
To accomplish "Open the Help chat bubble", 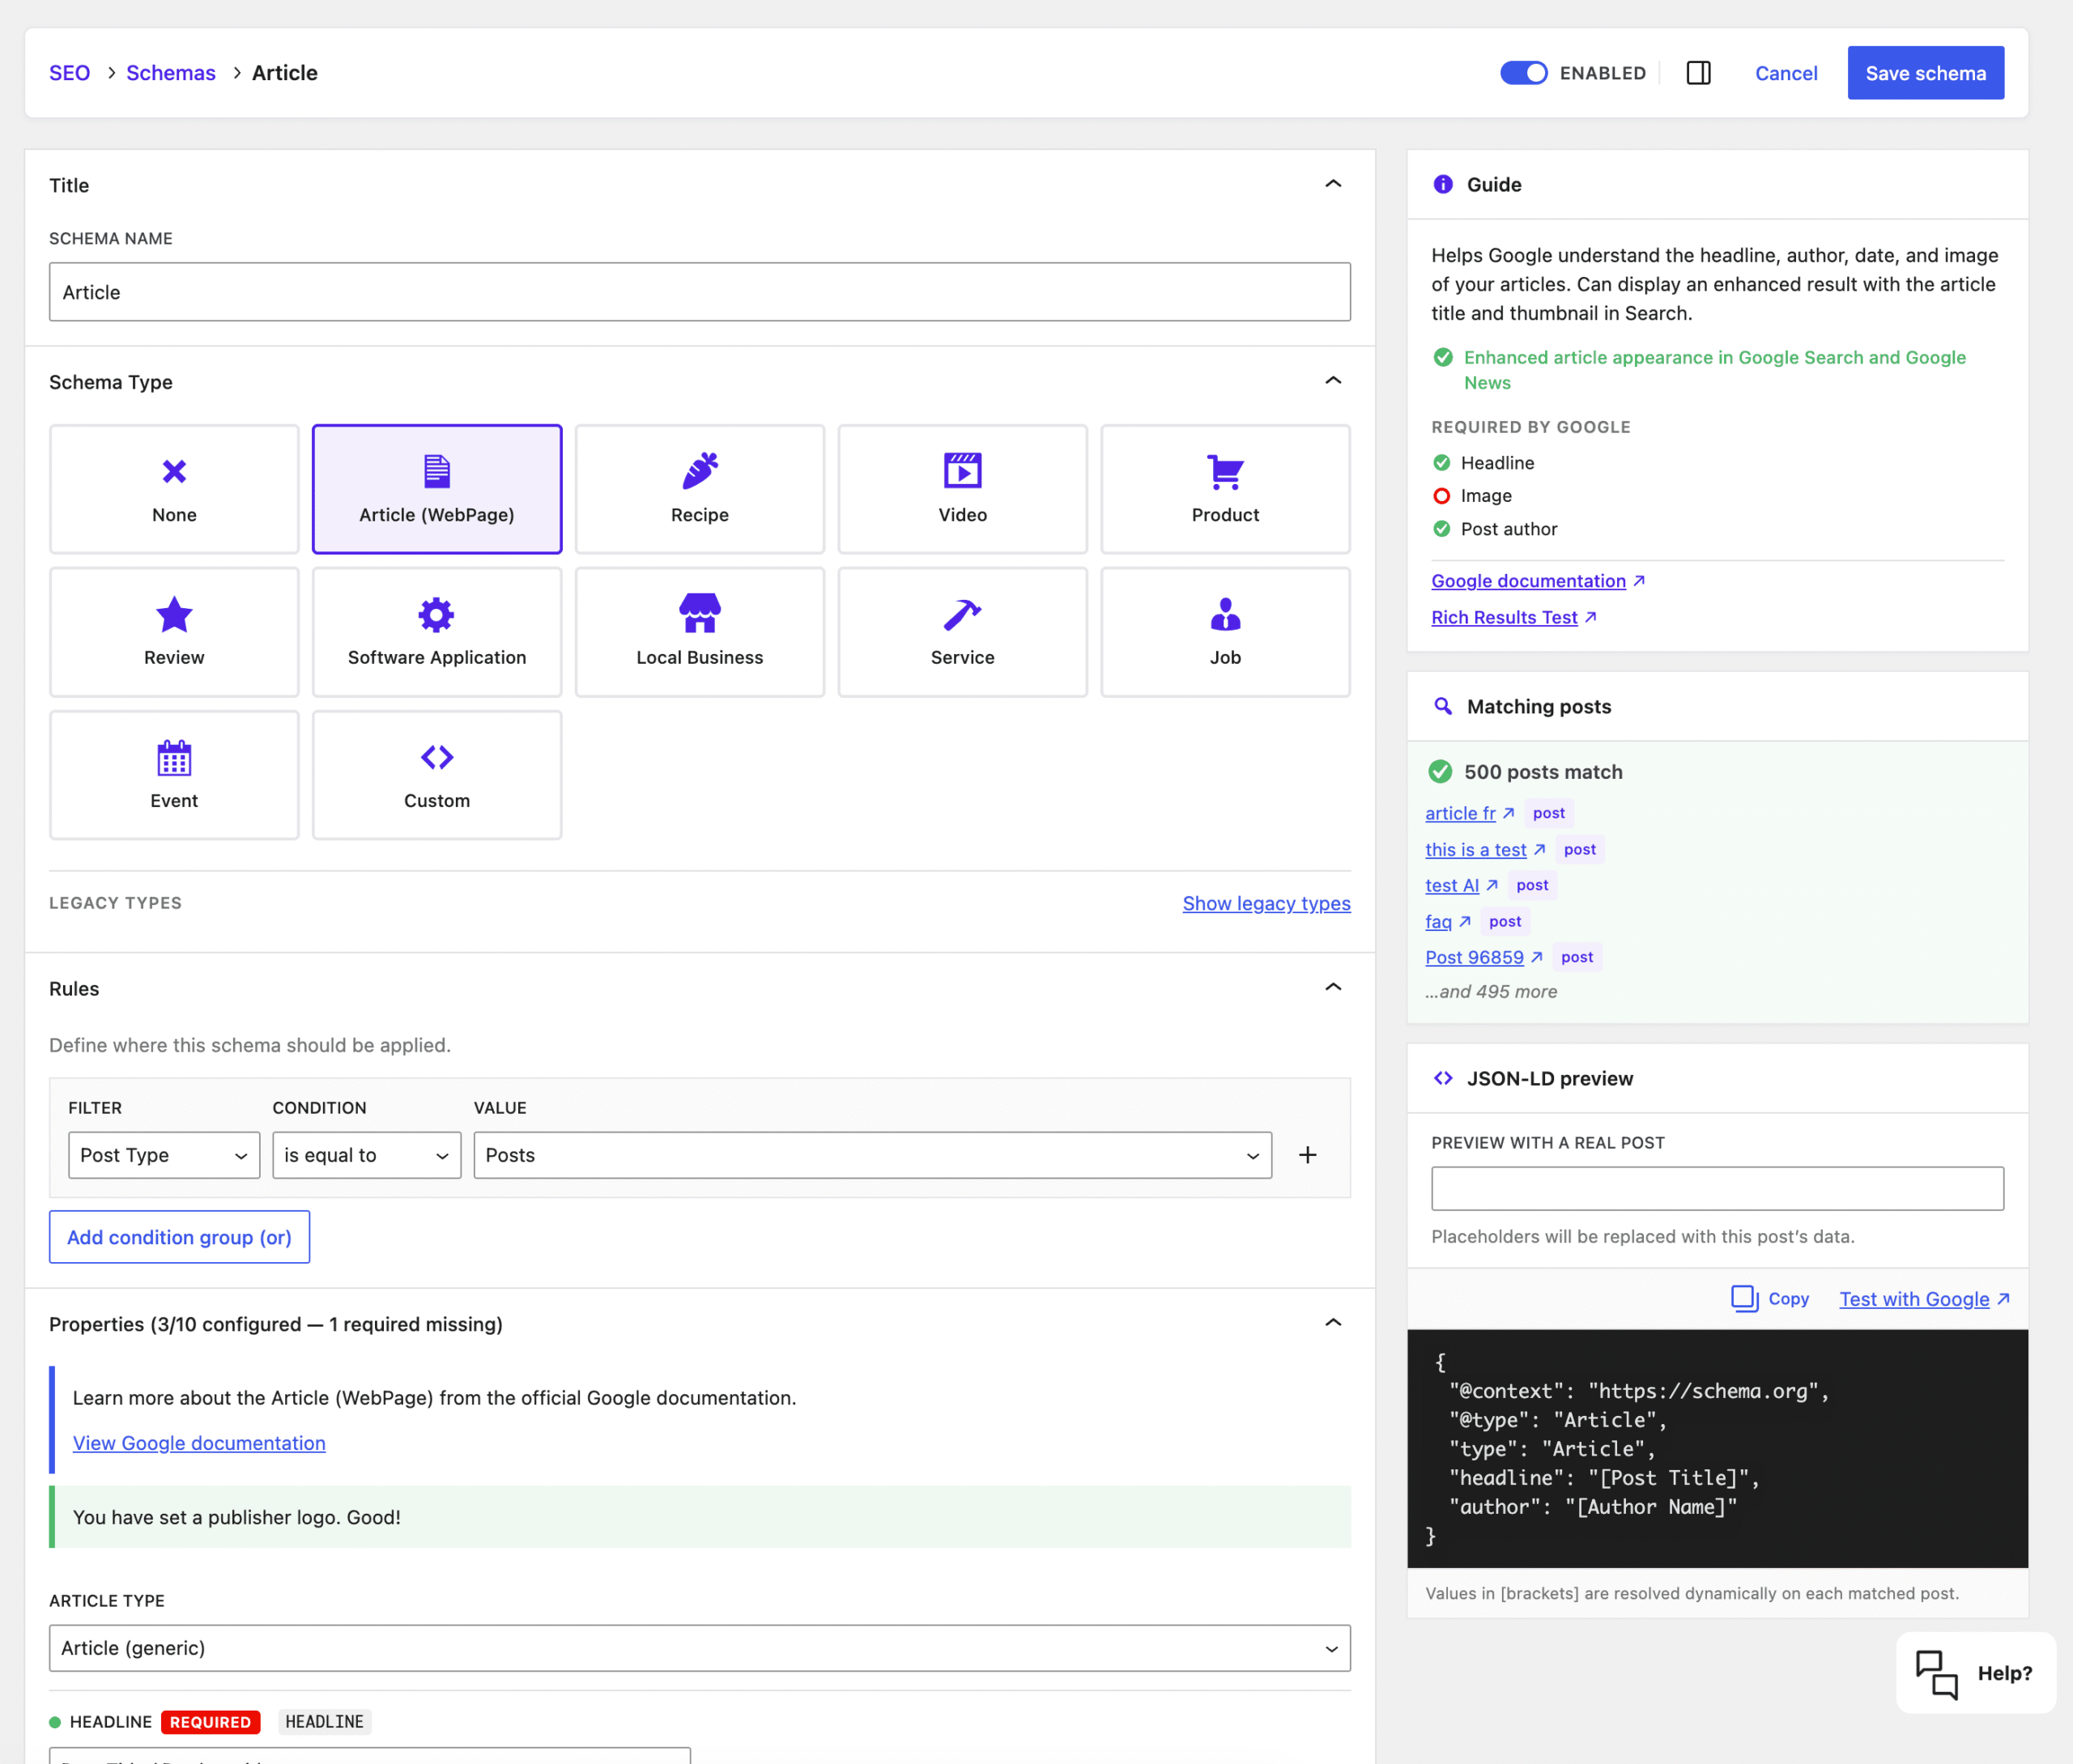I will click(x=1975, y=1673).
